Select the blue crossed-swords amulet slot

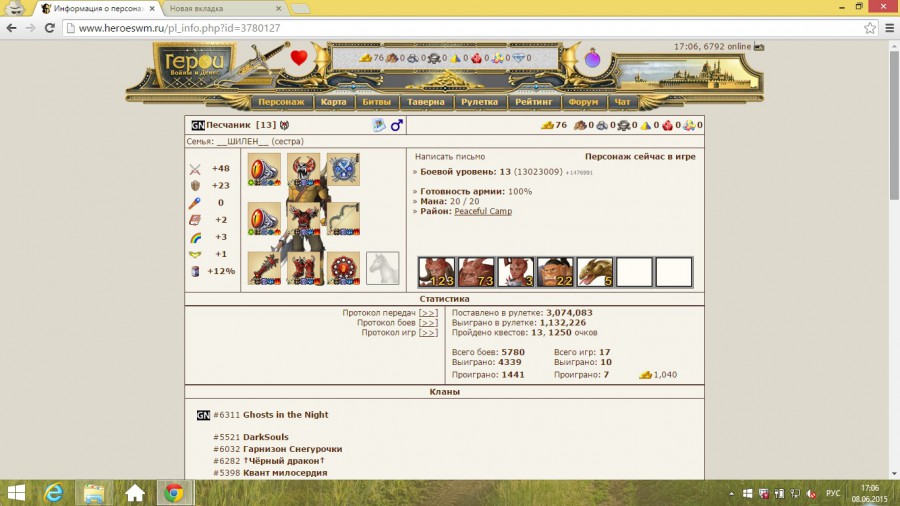pyautogui.click(x=343, y=169)
